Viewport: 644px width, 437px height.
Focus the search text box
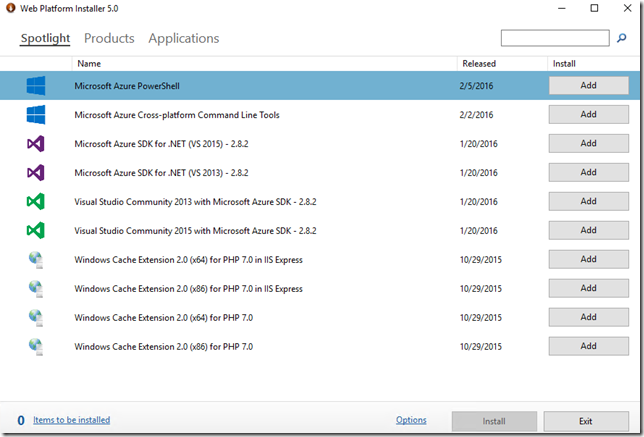(555, 38)
